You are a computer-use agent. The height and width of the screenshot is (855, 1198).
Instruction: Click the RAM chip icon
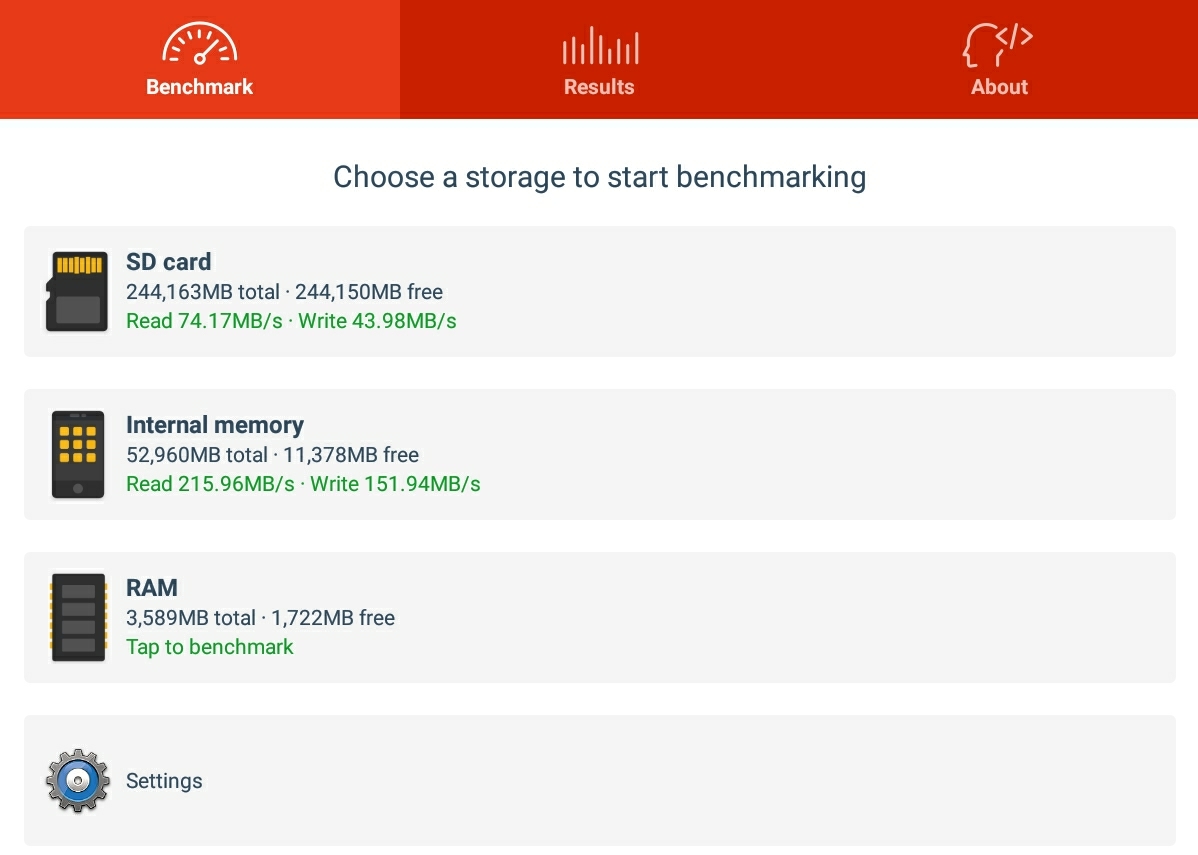click(x=77, y=617)
